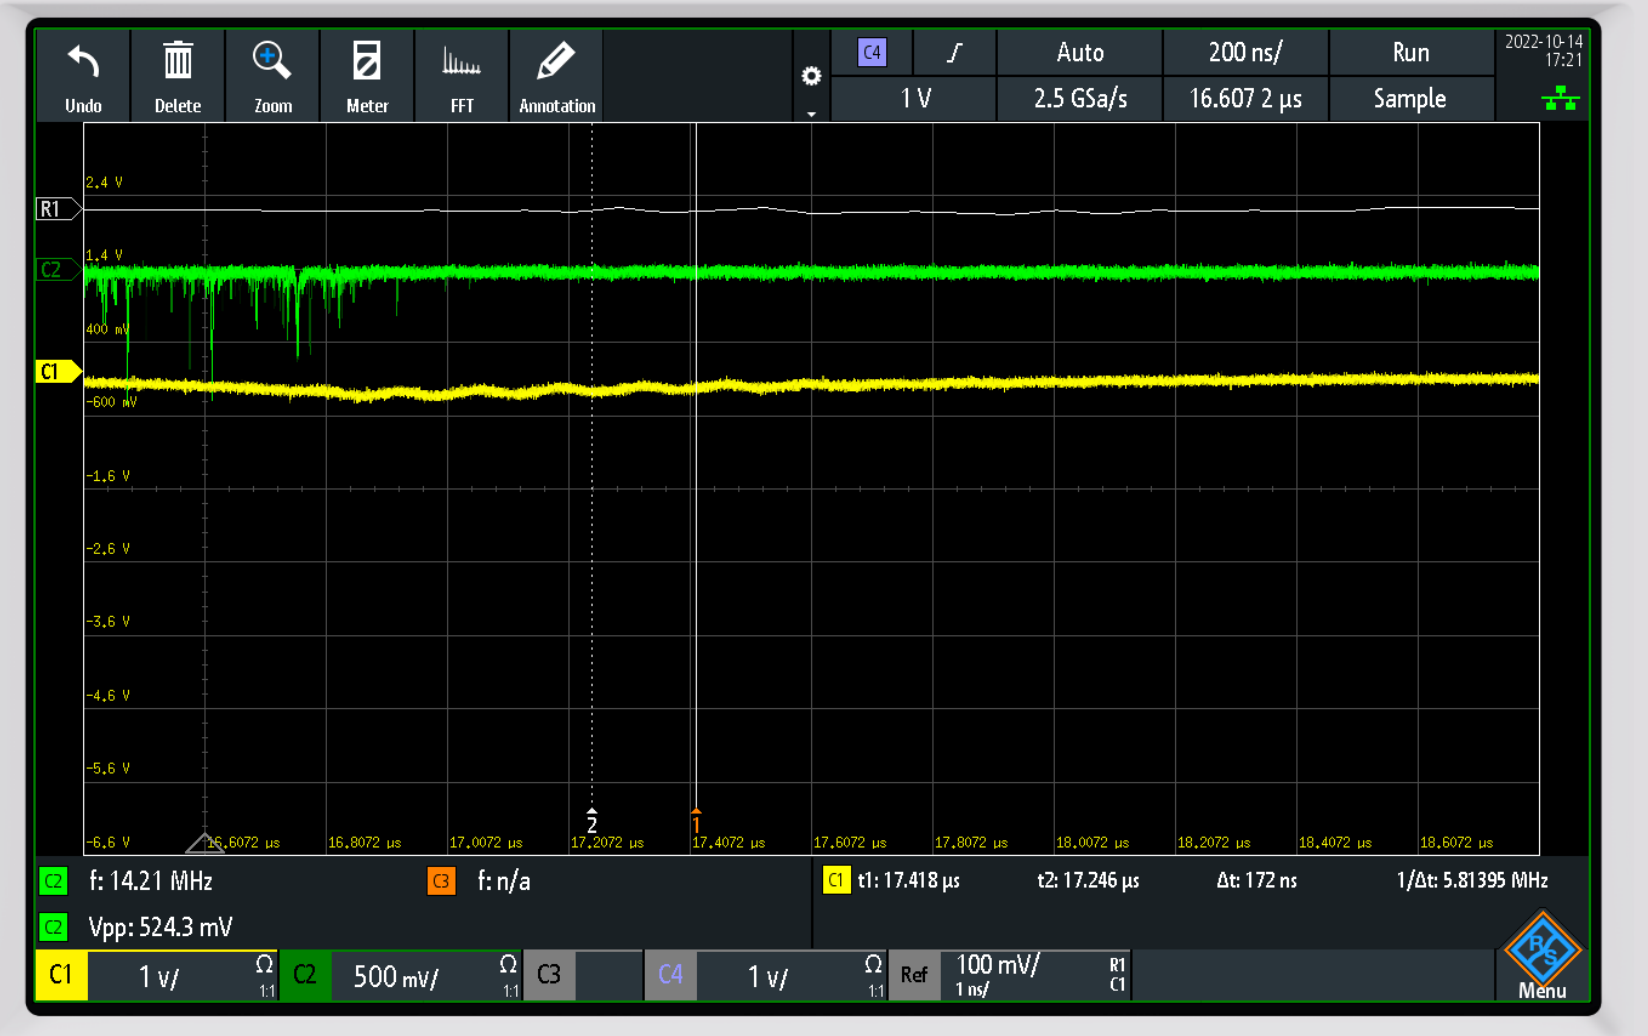Open the C4 trigger source selector
The image size is (1648, 1036).
pos(872,52)
